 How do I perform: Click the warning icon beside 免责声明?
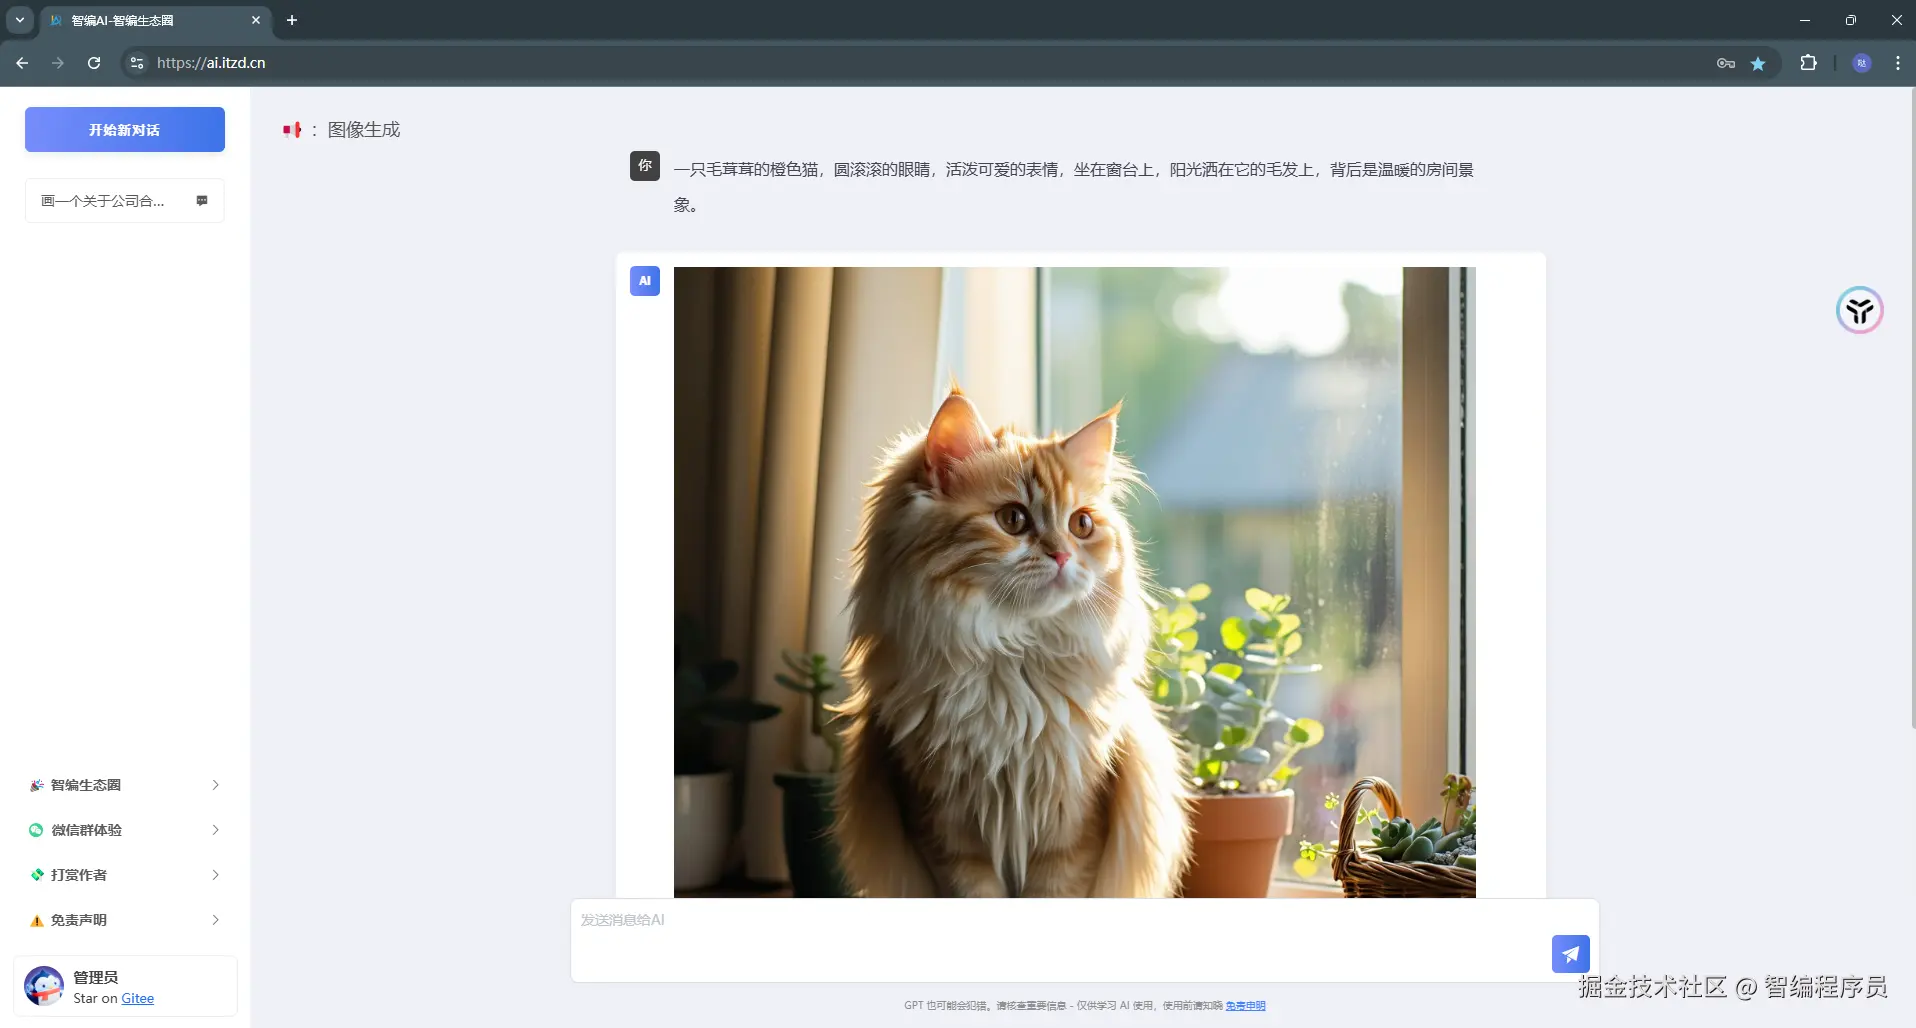point(36,920)
